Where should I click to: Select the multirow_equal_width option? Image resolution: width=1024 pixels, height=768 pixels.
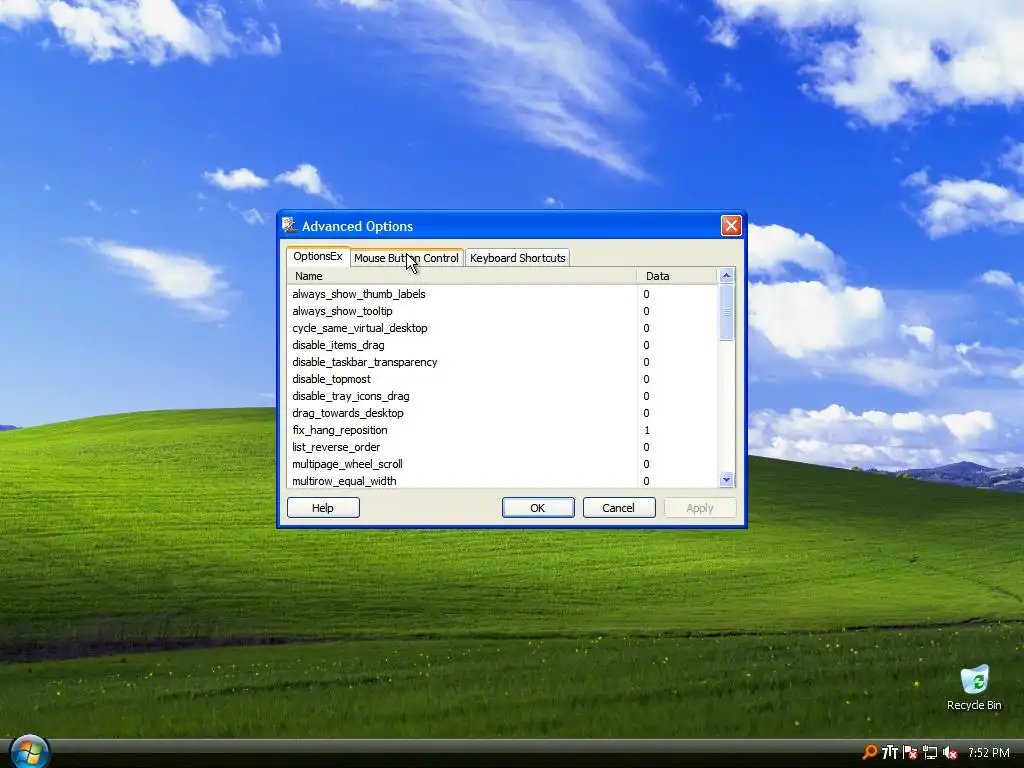pyautogui.click(x=502, y=480)
